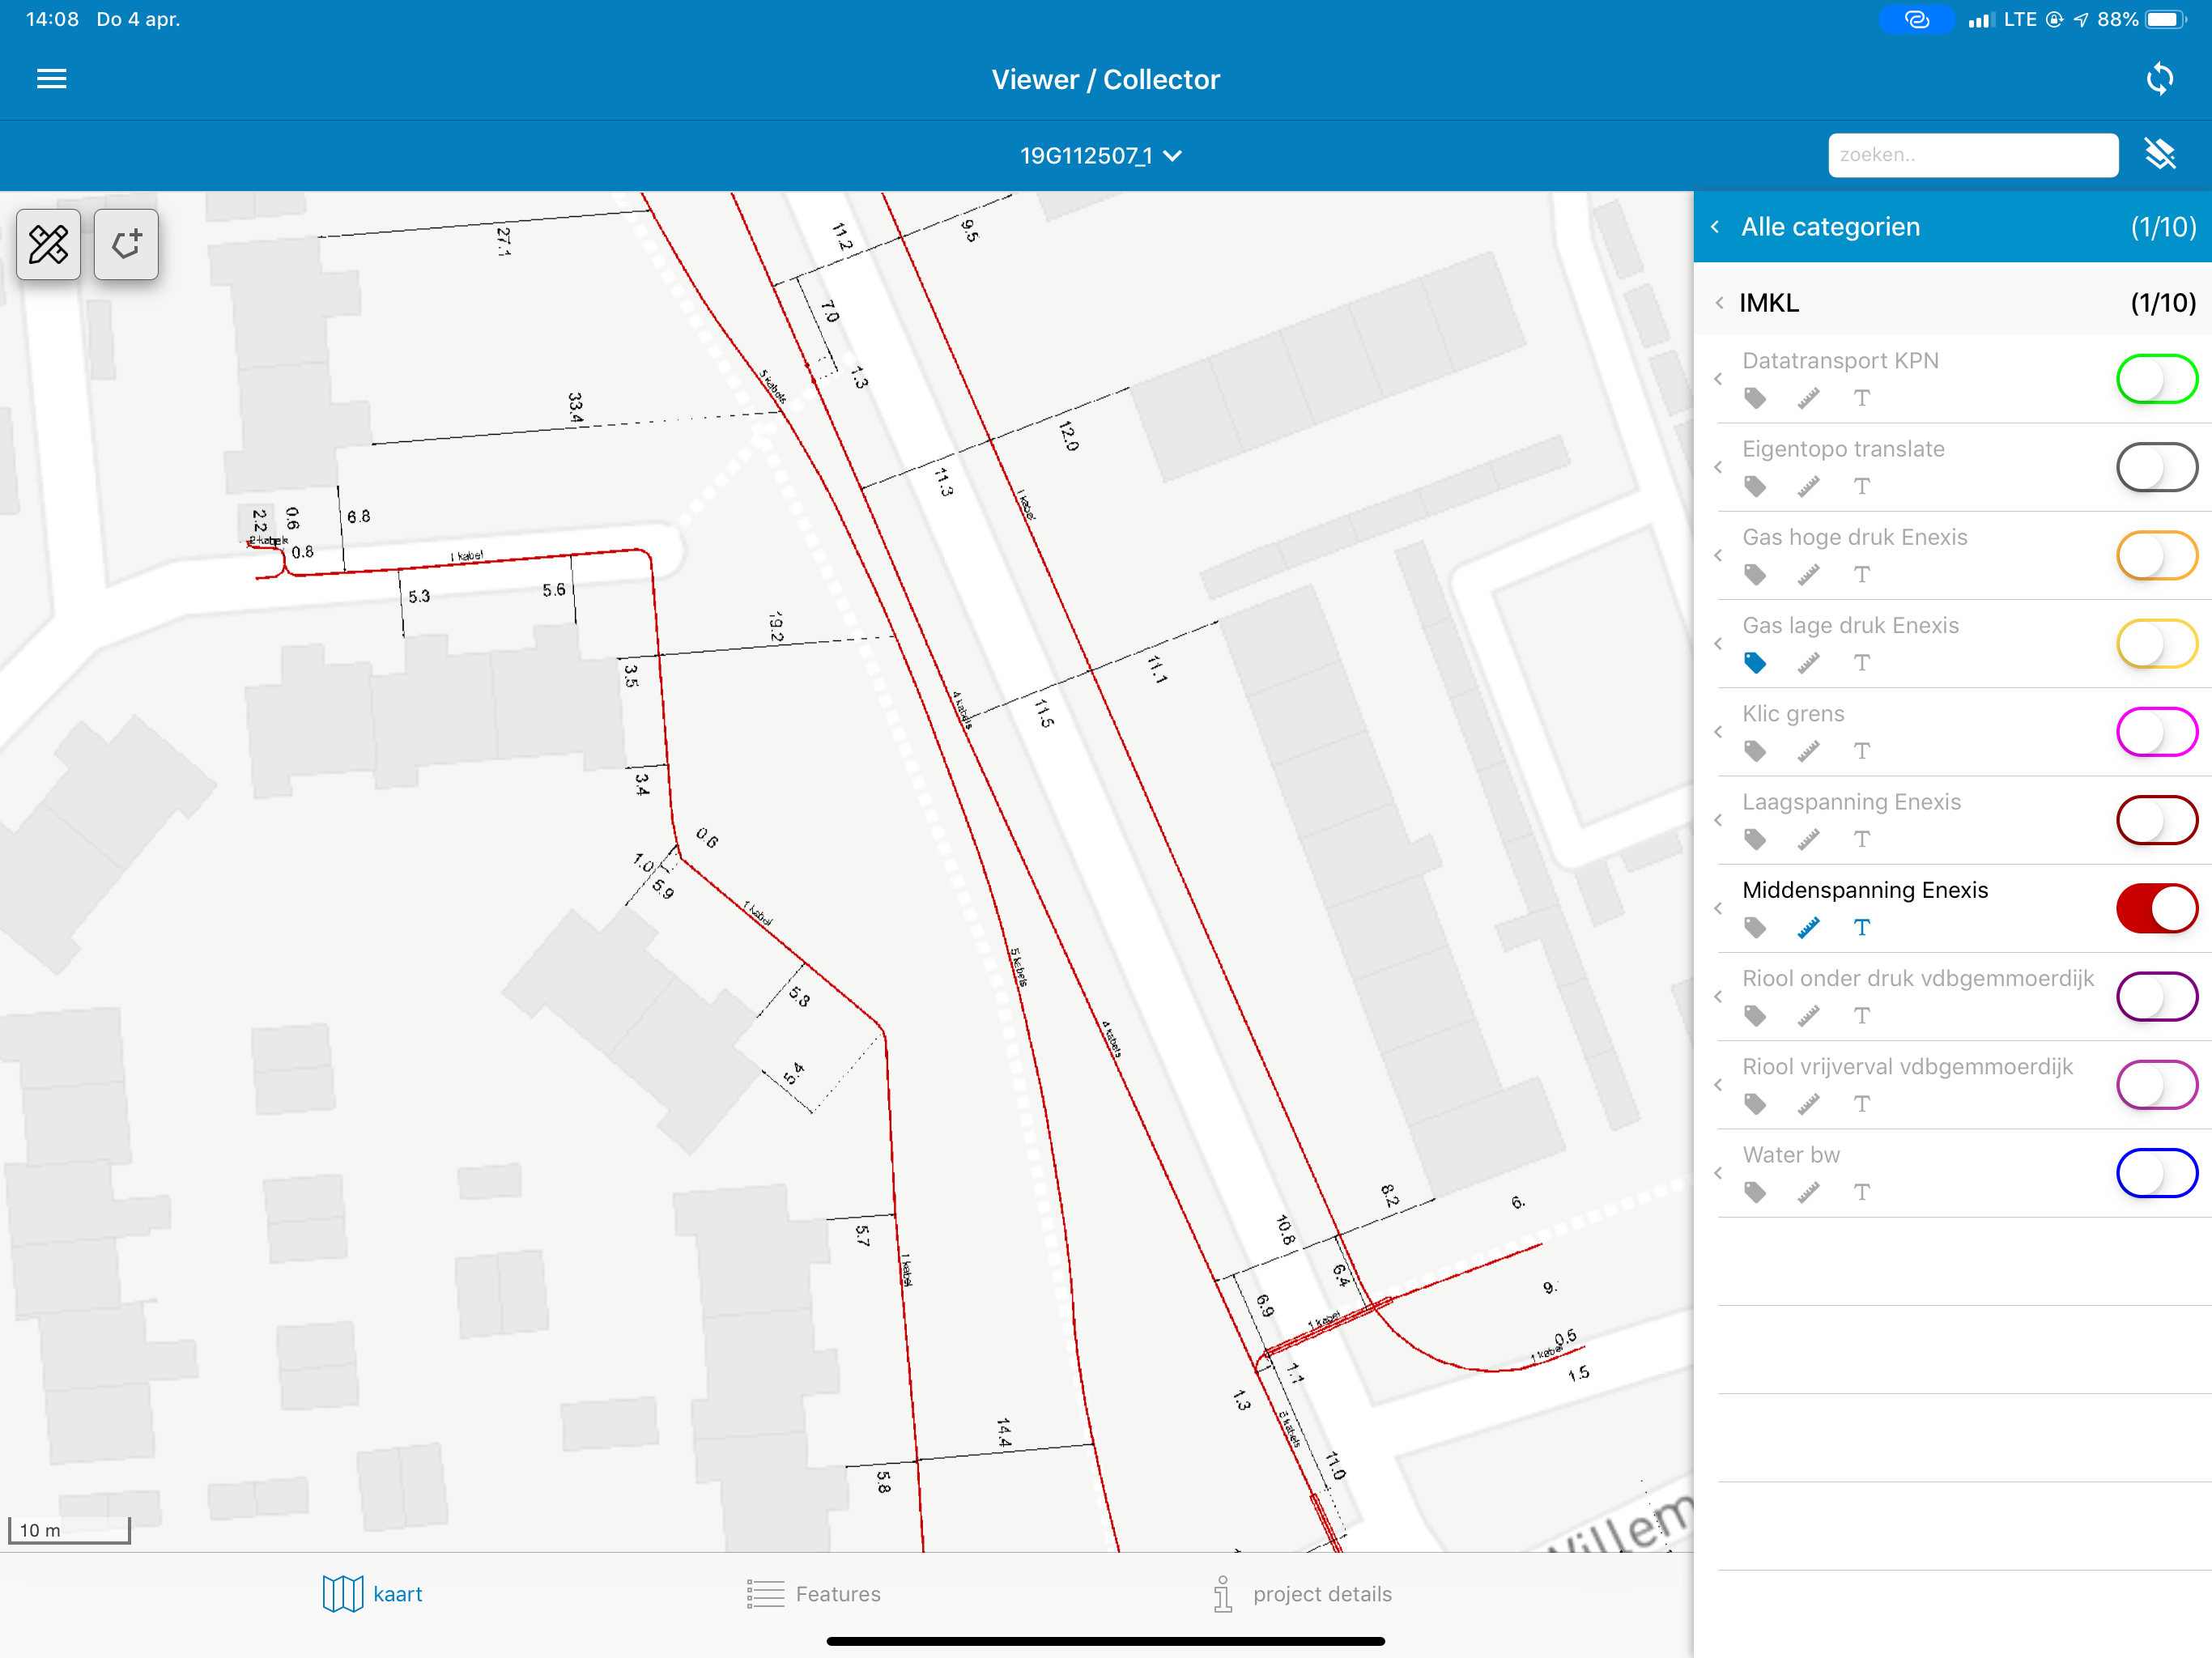This screenshot has width=2212, height=1658.
Task: Click tag icon for Klic grens
Action: [x=1755, y=751]
